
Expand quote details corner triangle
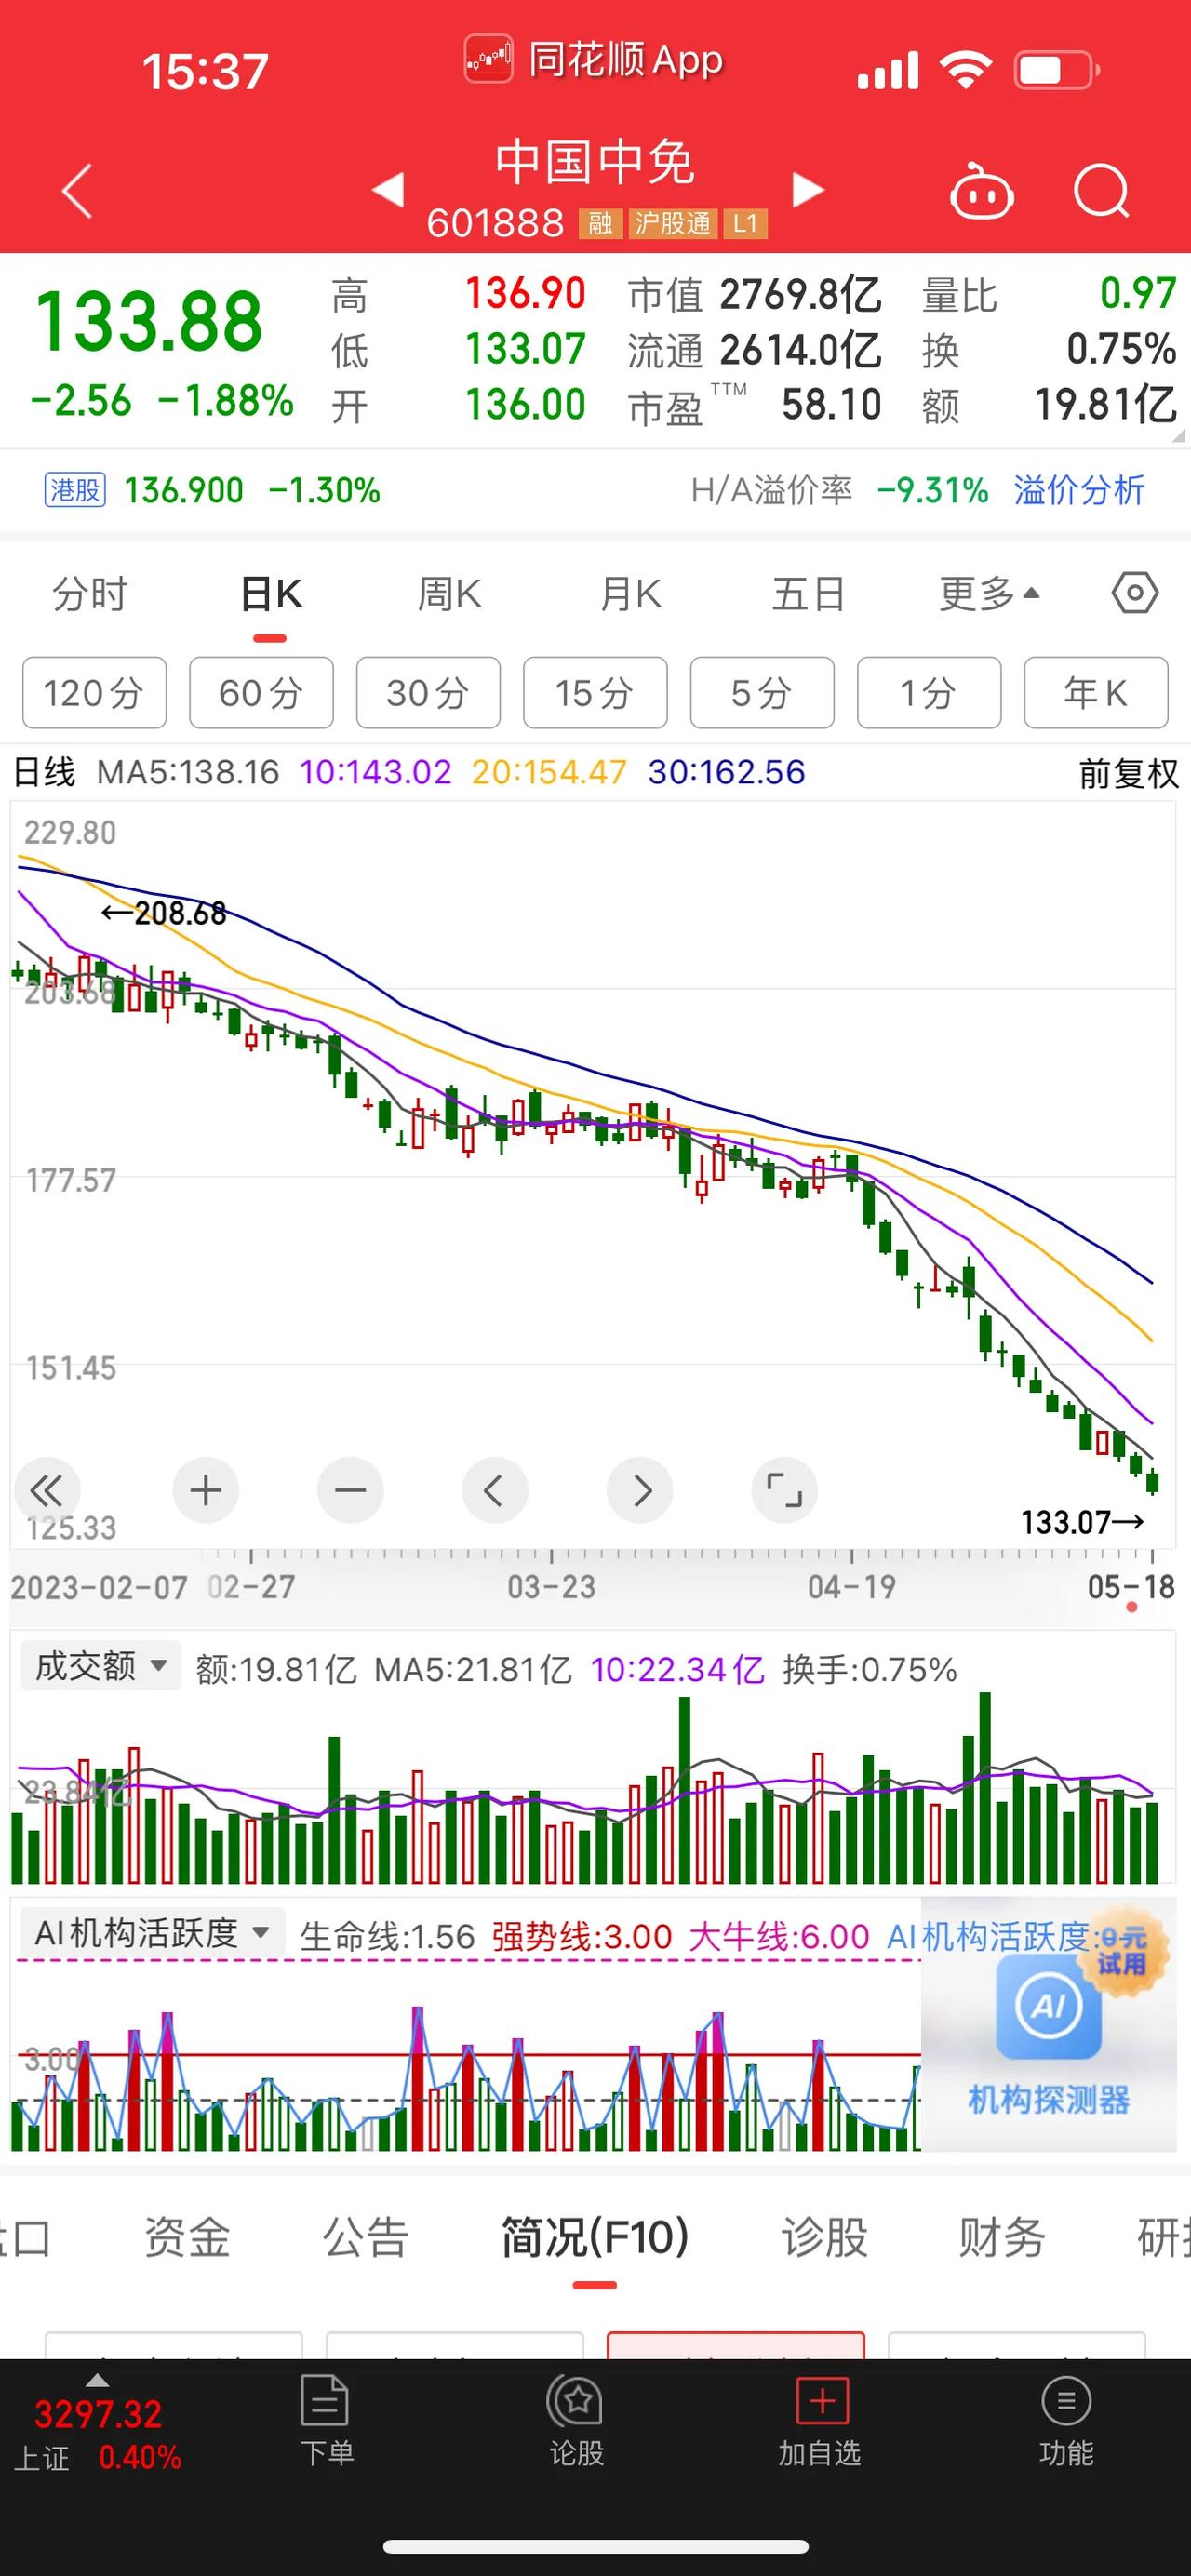click(x=1178, y=436)
